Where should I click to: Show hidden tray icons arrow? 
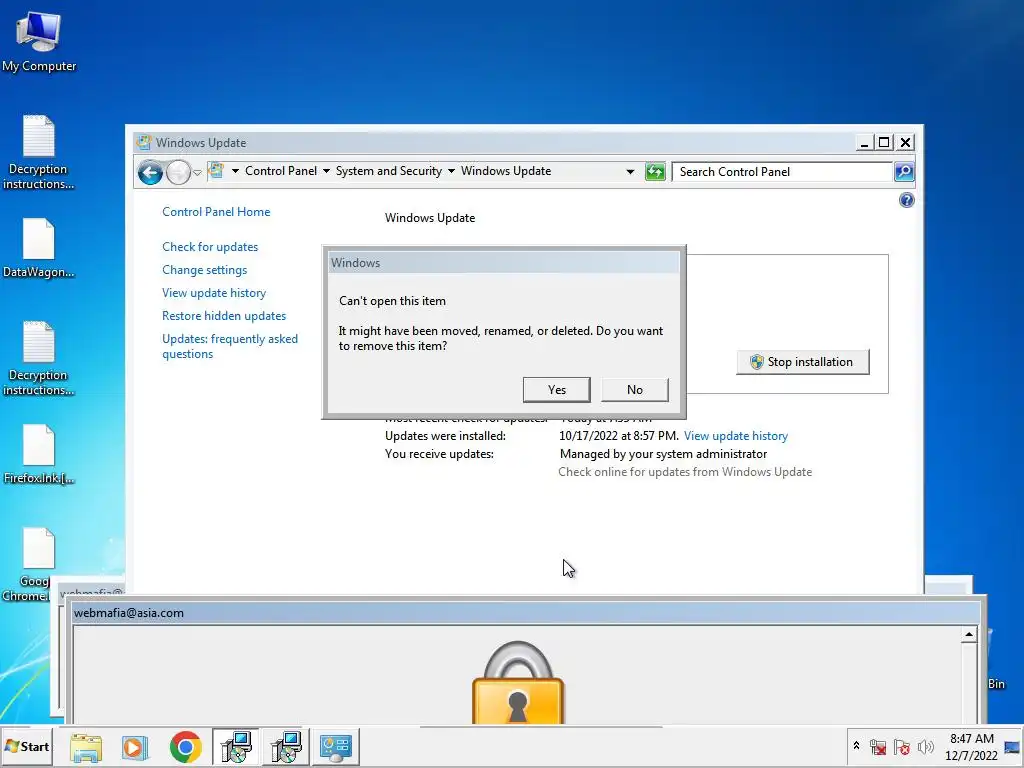coord(856,746)
